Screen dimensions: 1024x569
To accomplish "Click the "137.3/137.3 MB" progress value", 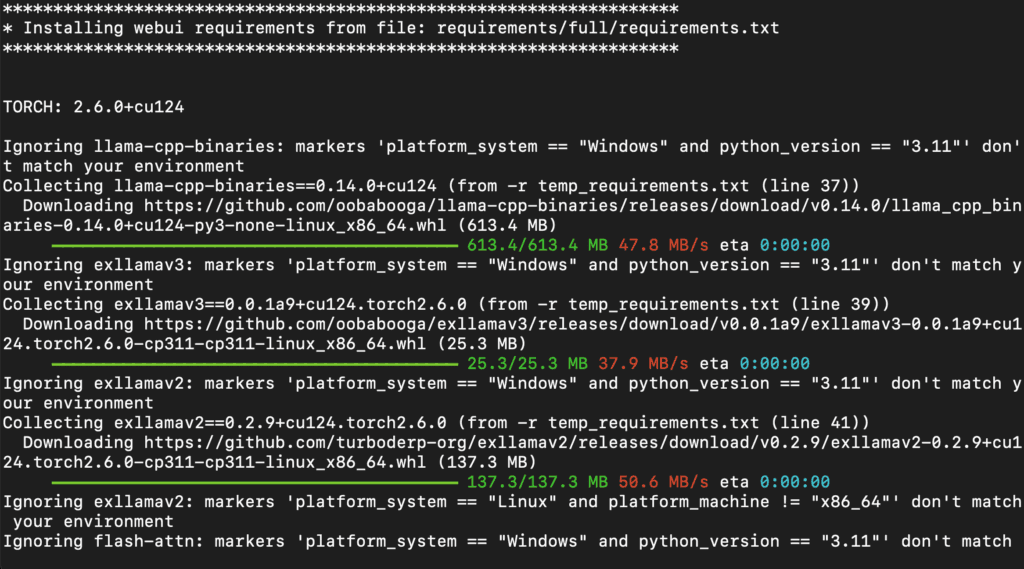I will click(537, 481).
